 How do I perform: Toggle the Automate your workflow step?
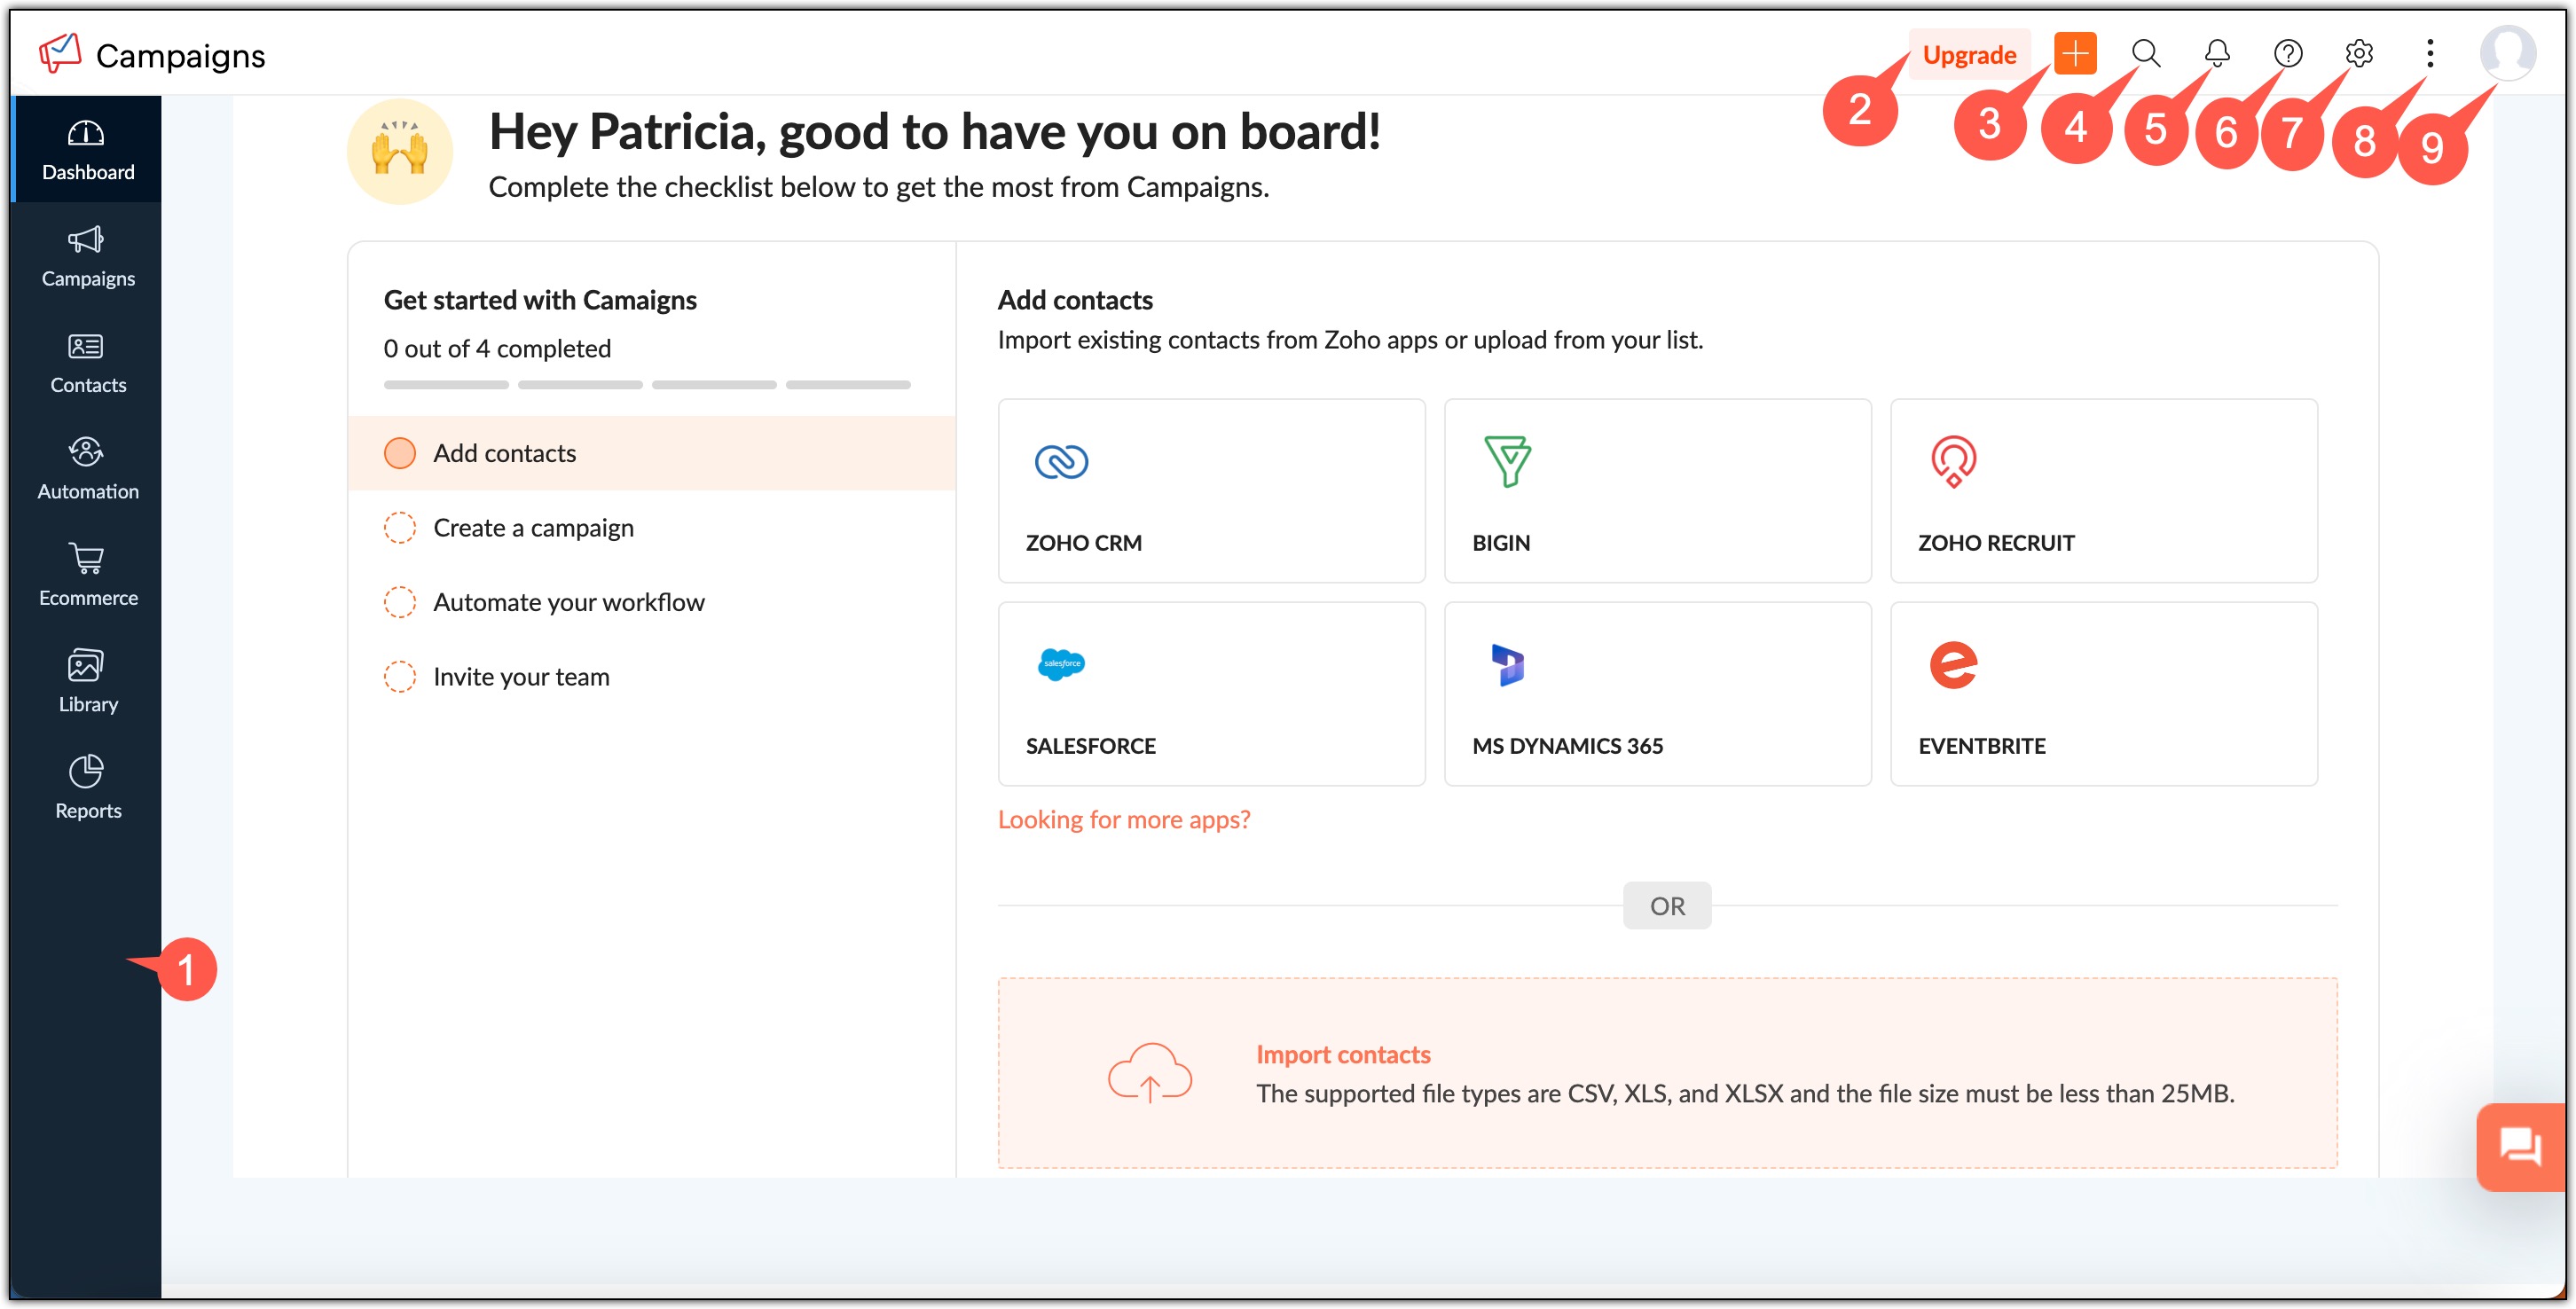(568, 601)
